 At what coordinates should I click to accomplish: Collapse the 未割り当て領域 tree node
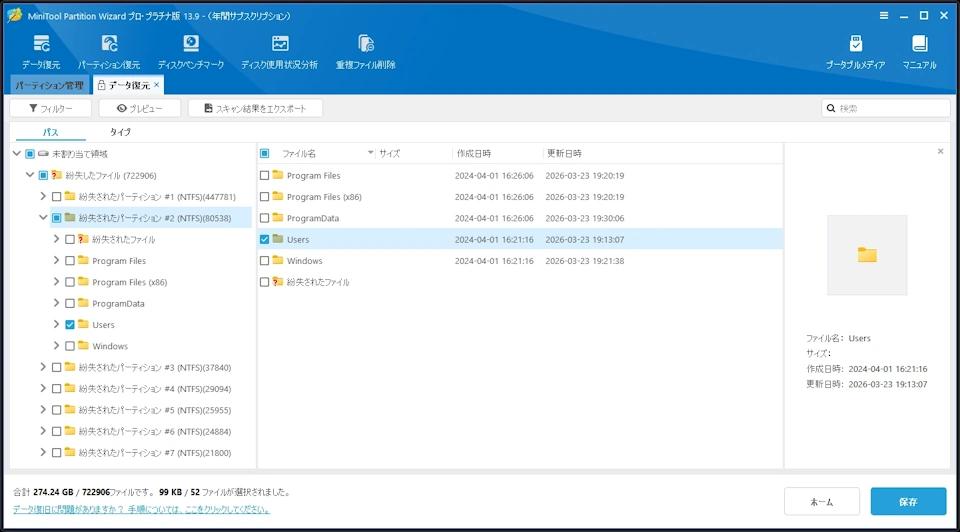coord(17,154)
